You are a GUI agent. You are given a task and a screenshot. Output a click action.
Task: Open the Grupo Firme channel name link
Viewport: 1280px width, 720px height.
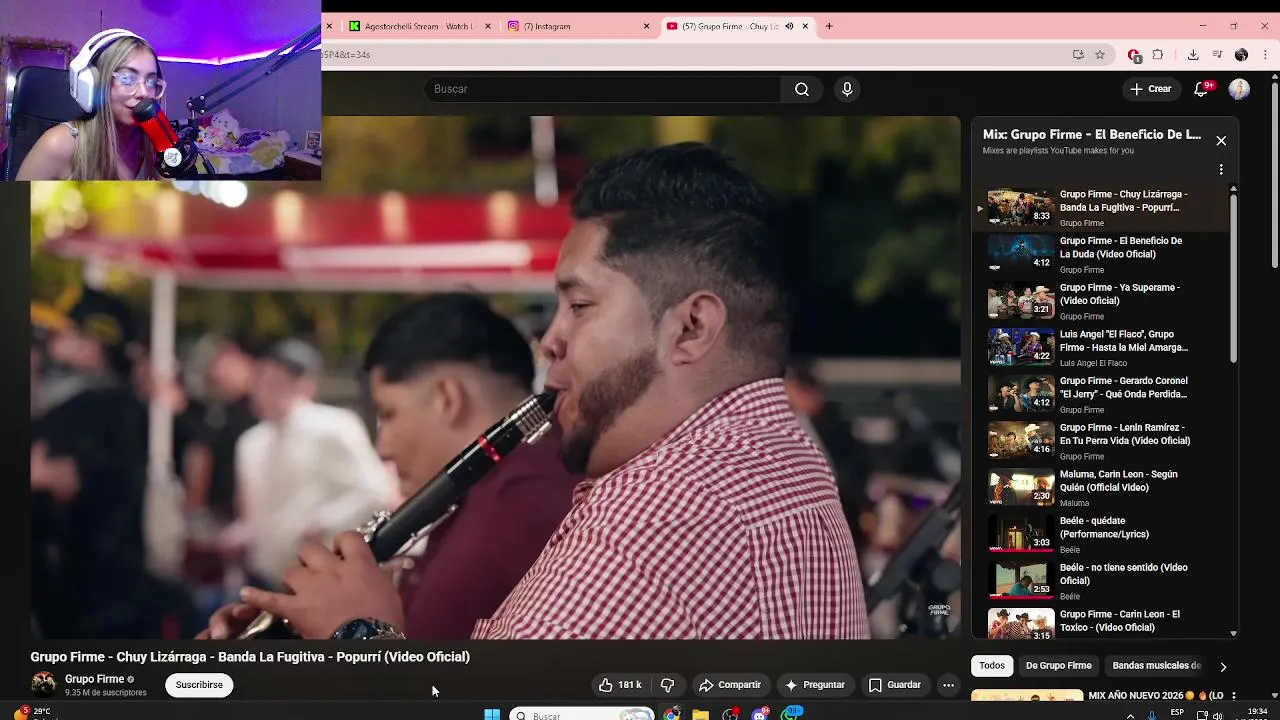[94, 679]
